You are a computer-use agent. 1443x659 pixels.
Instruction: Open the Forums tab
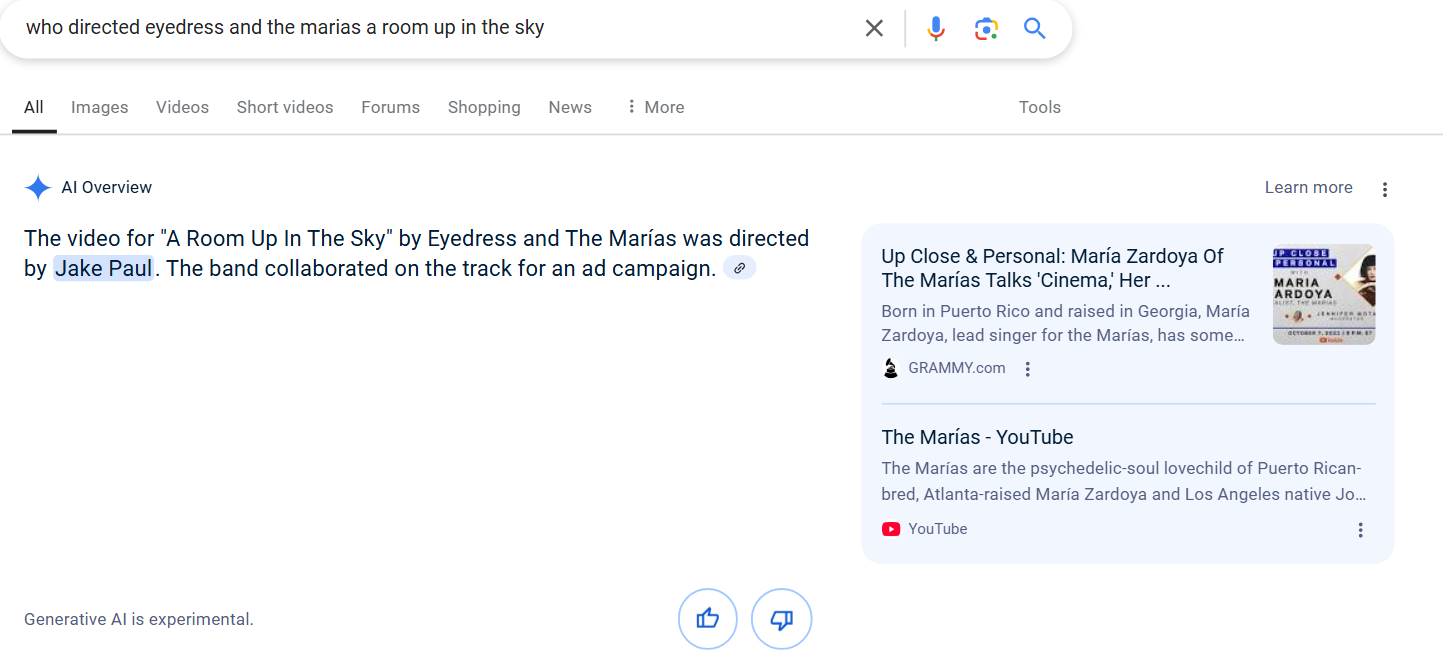point(391,107)
